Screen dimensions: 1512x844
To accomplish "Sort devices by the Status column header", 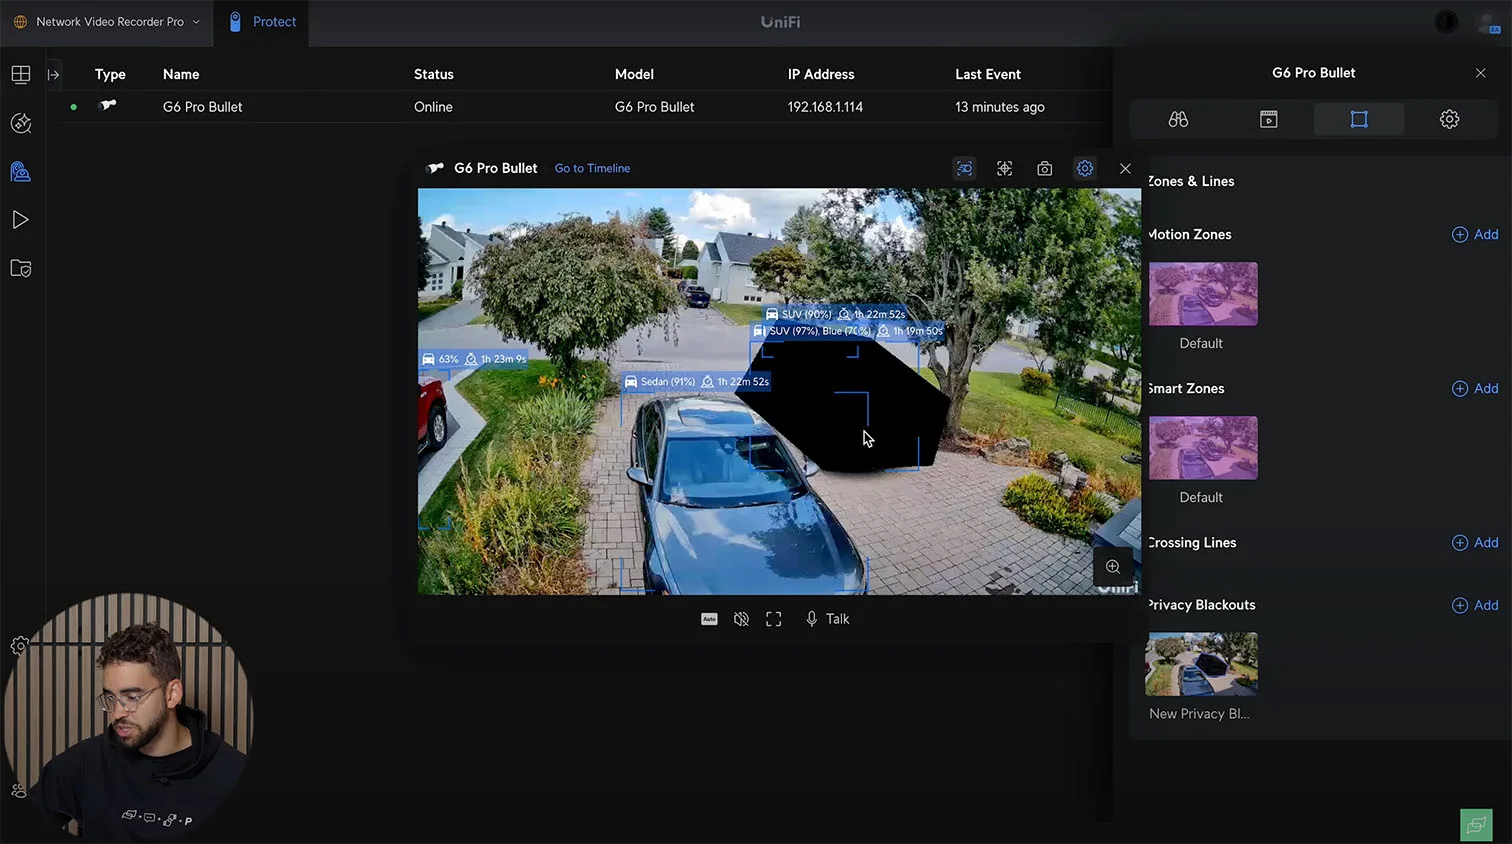I will pos(434,74).
